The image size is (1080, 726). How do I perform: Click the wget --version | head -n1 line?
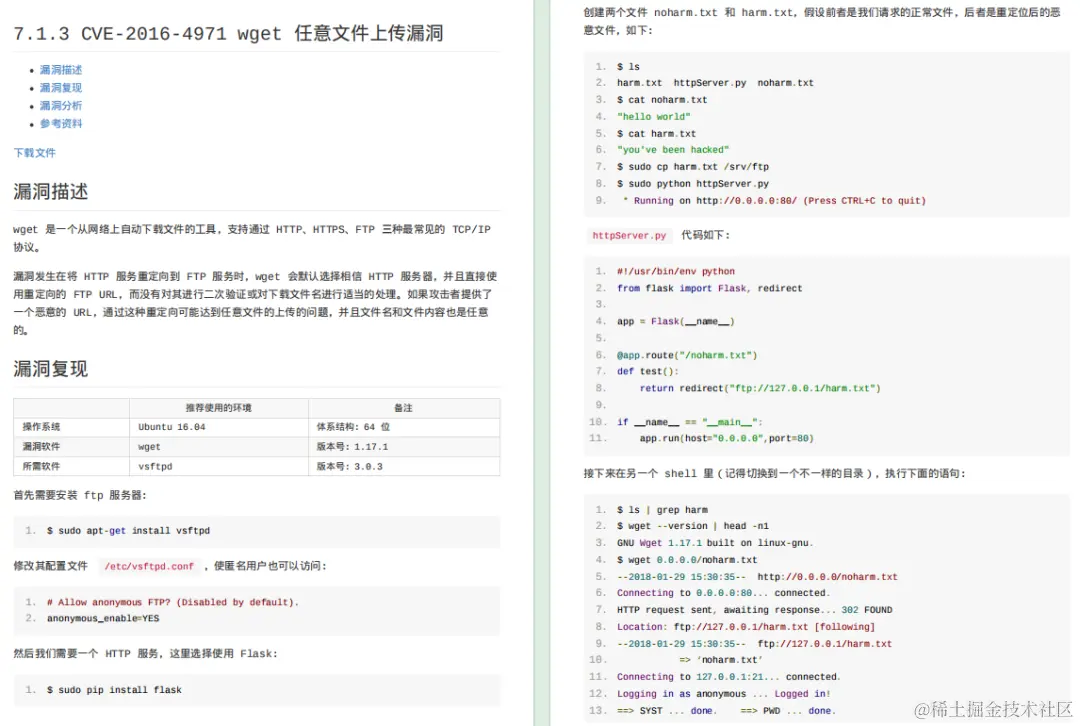tap(693, 526)
